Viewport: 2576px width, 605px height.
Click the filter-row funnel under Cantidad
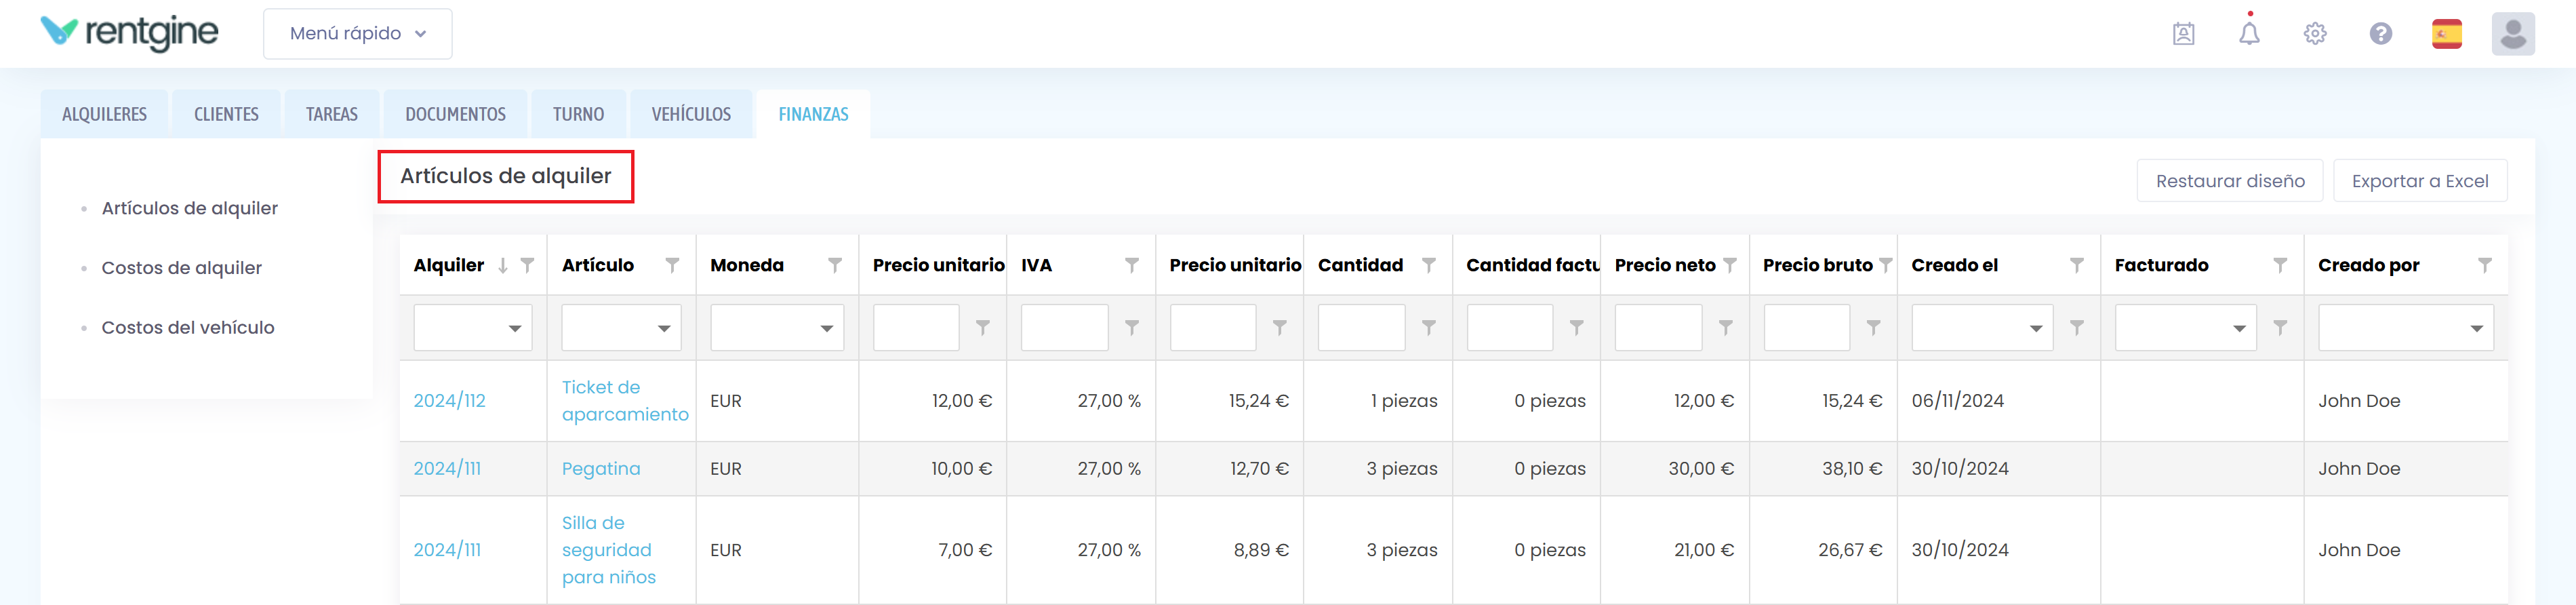click(1429, 328)
